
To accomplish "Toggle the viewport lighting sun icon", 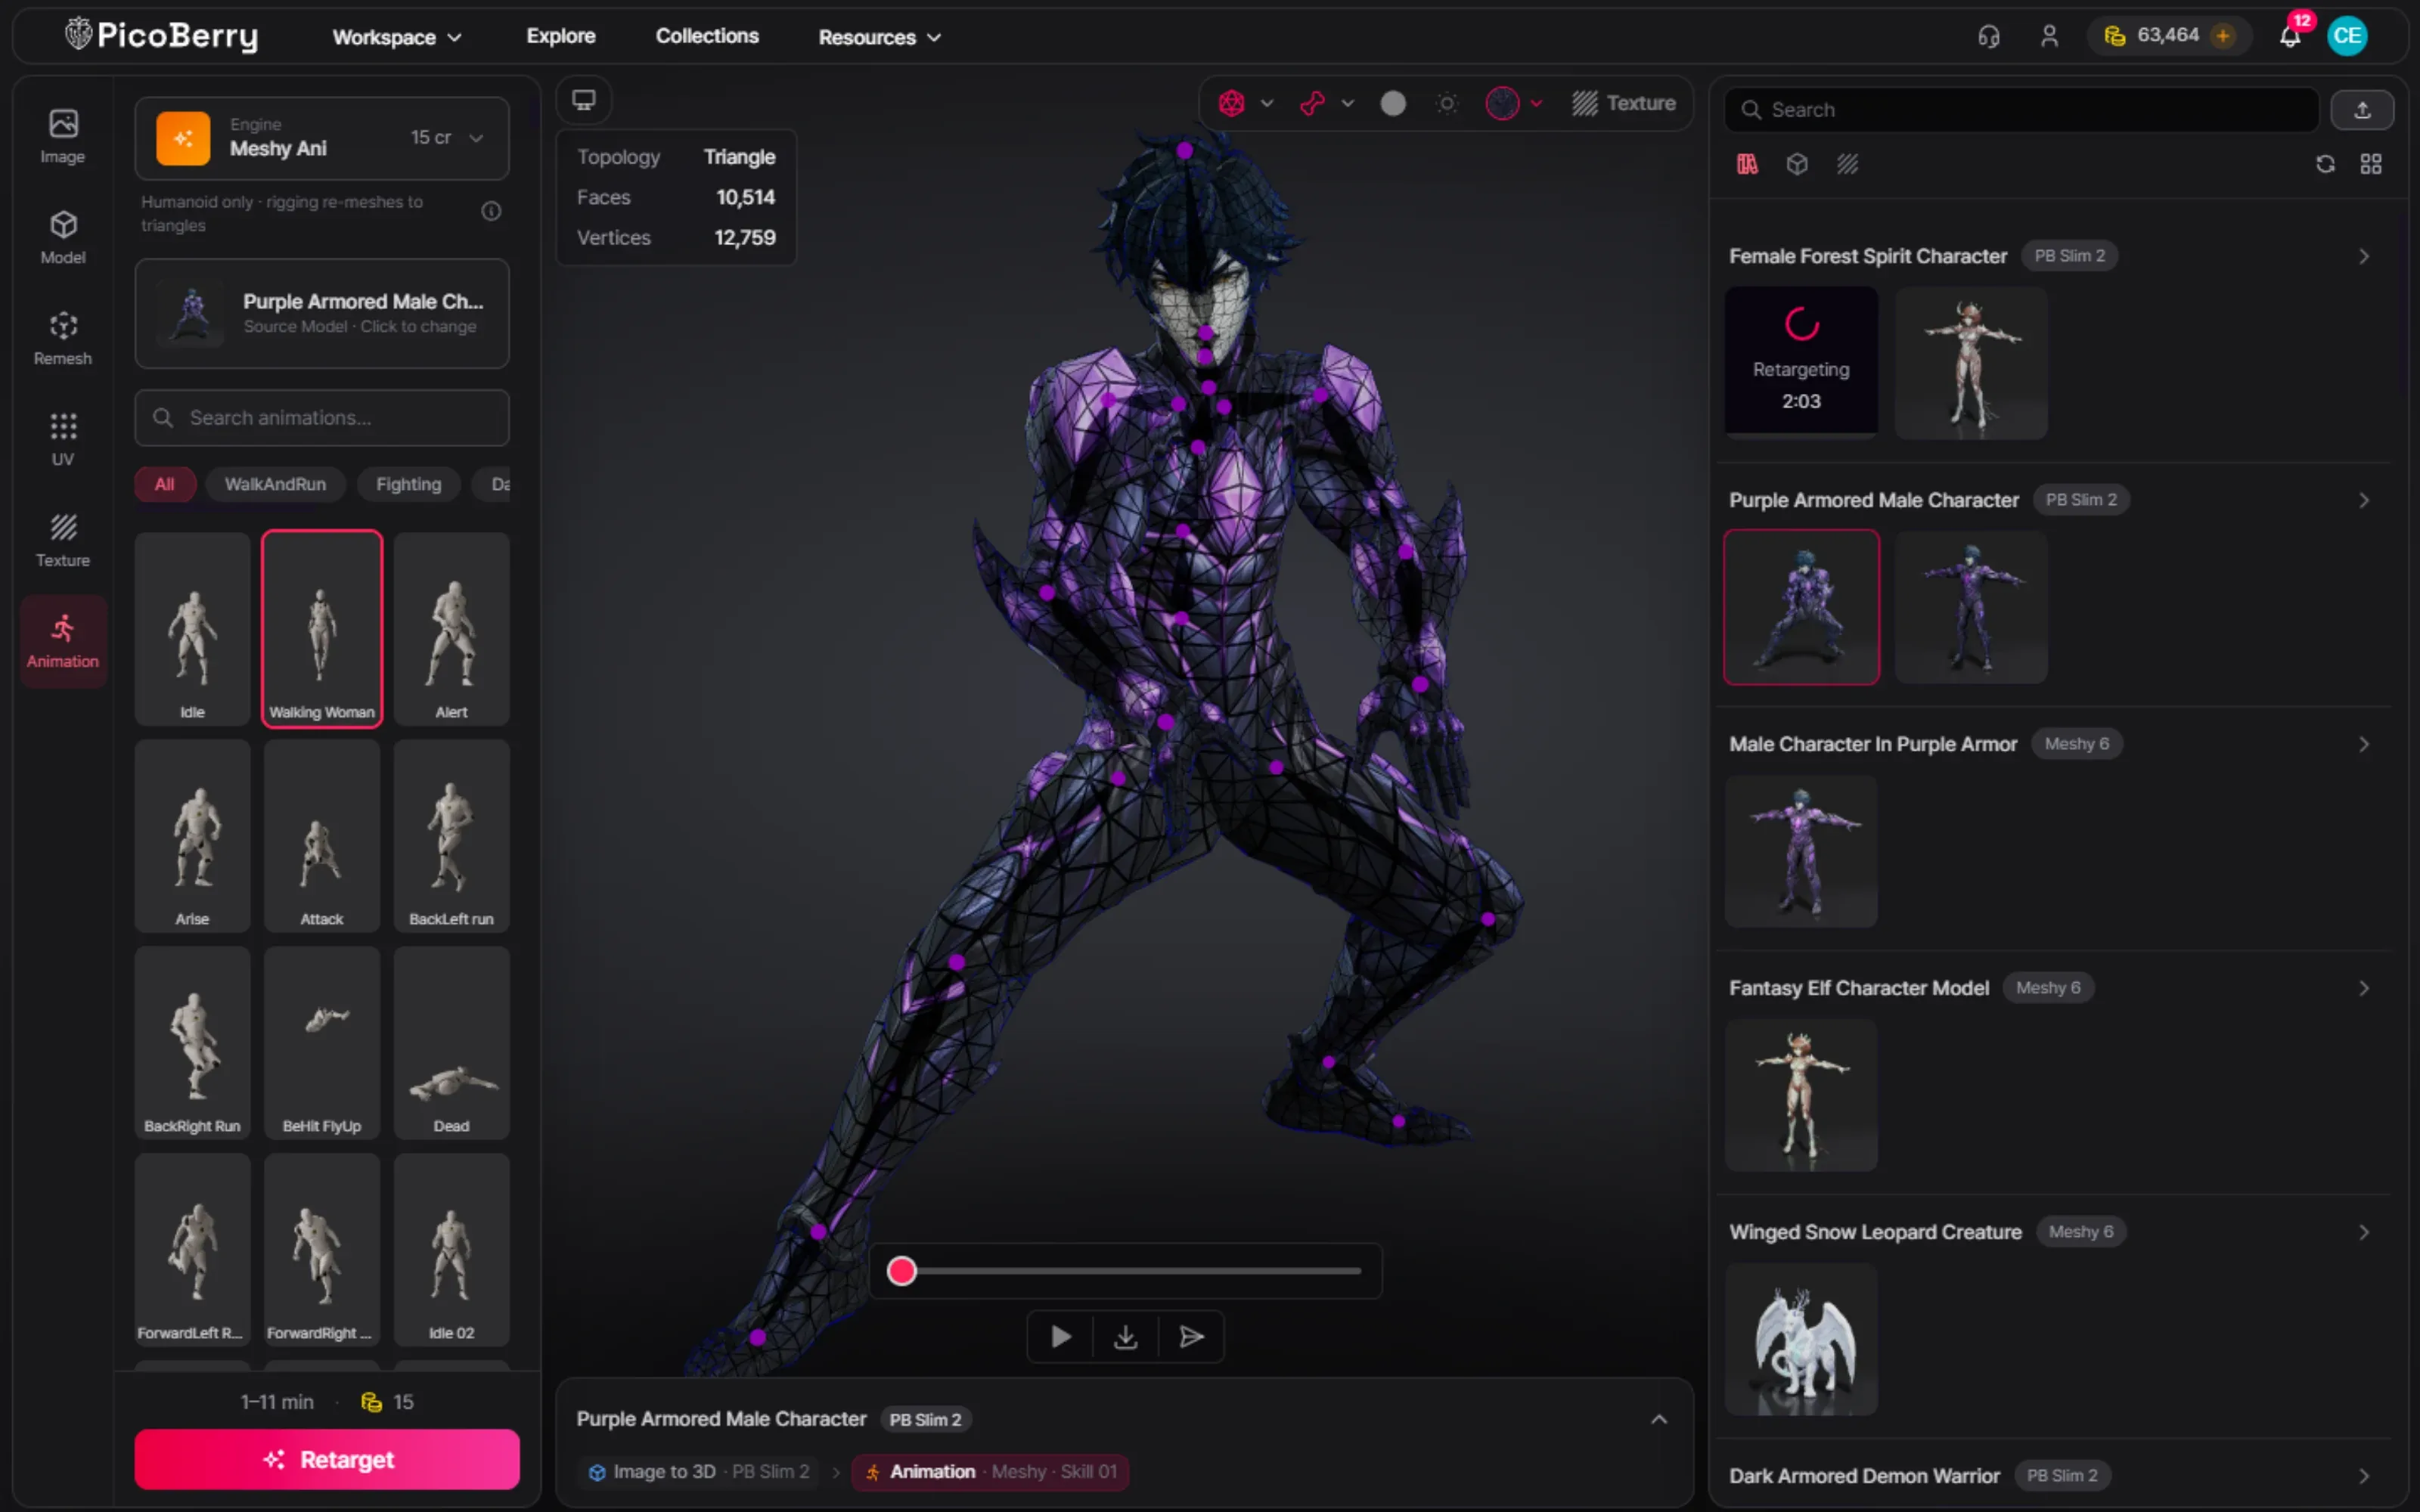I will coord(1447,103).
